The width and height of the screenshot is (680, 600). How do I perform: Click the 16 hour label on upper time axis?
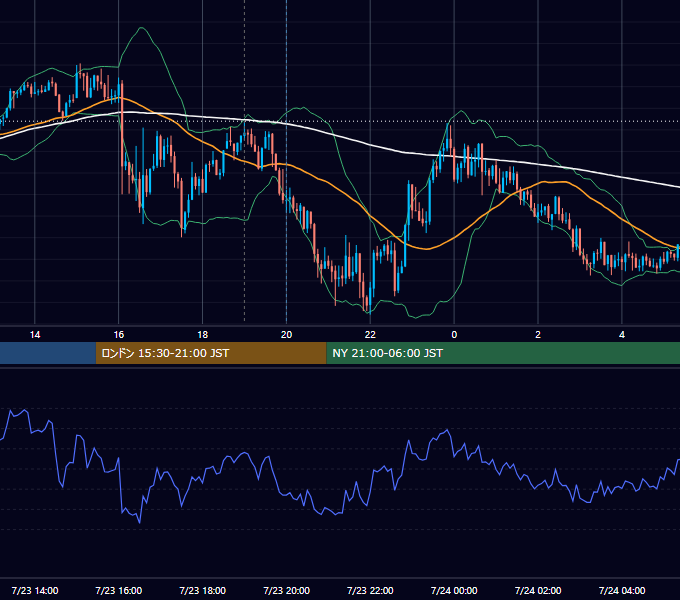click(118, 335)
